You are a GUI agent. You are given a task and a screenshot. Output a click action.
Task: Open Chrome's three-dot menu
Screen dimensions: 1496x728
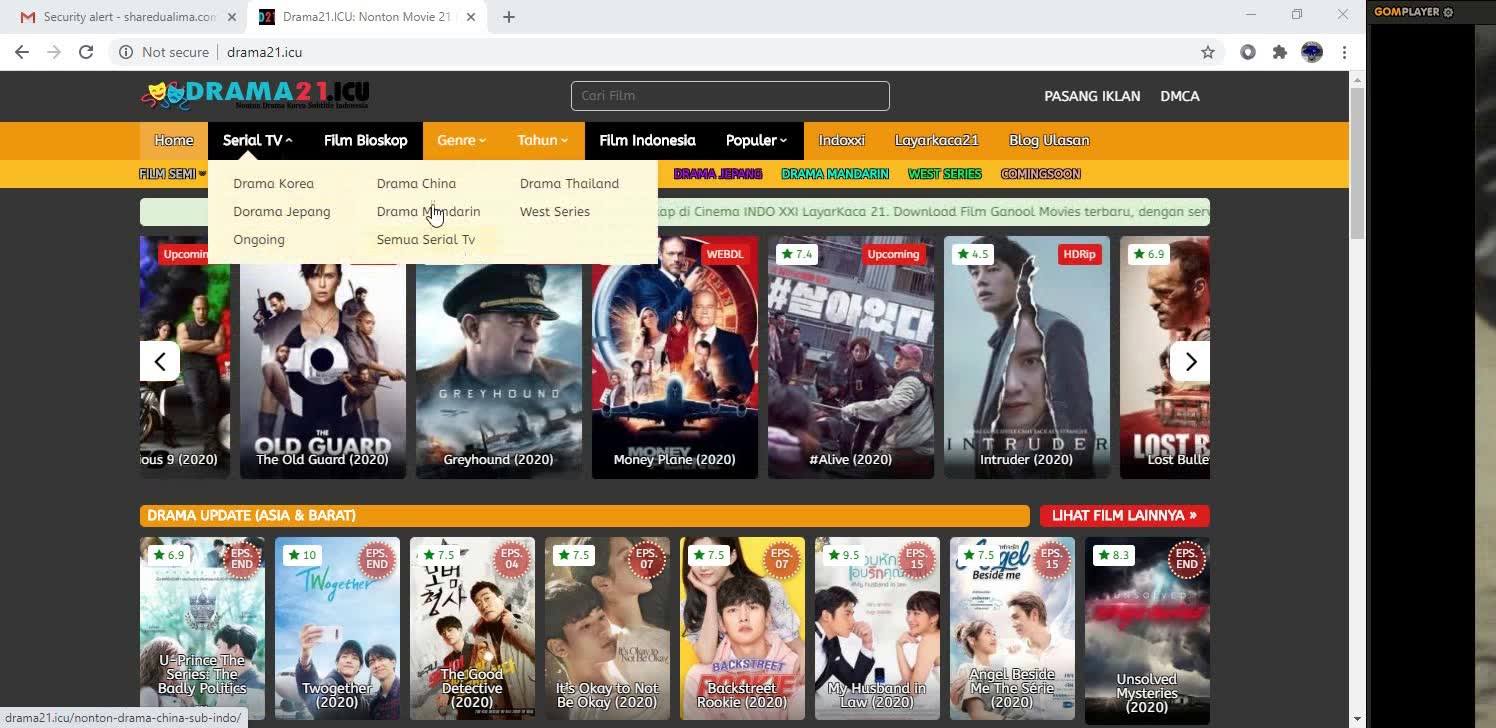(x=1345, y=52)
